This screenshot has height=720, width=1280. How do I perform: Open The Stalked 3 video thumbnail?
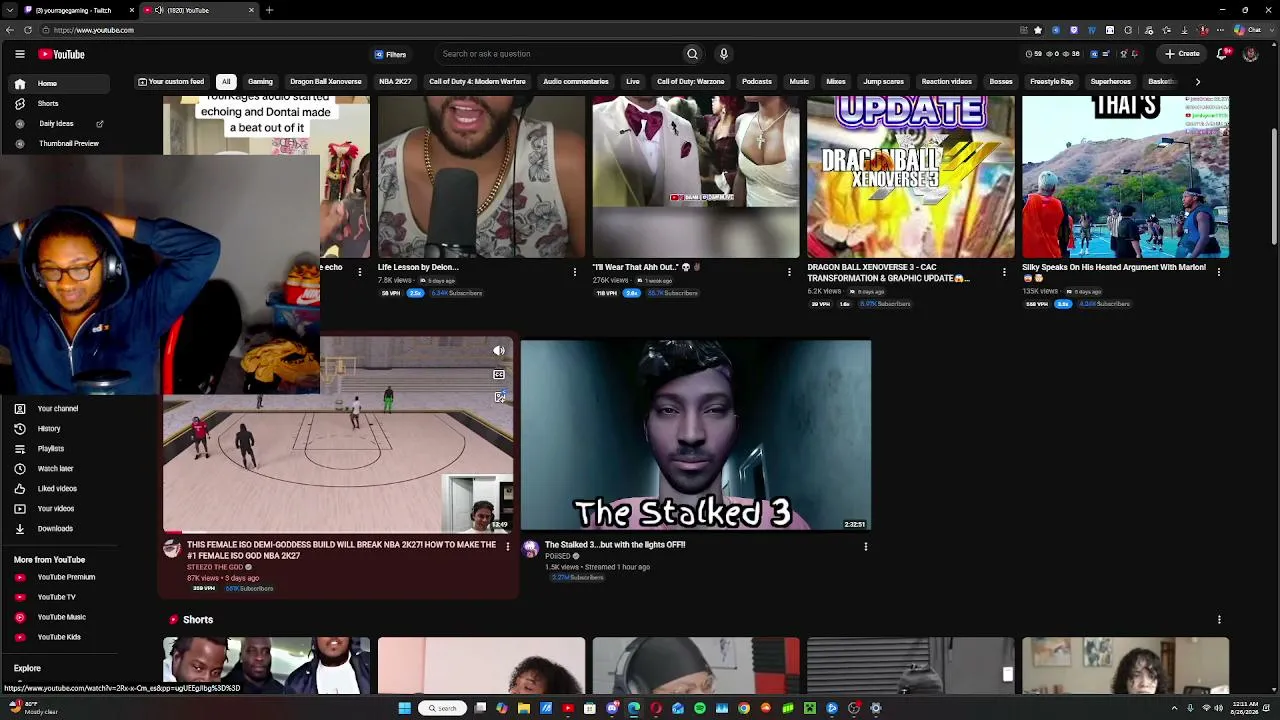pyautogui.click(x=696, y=435)
